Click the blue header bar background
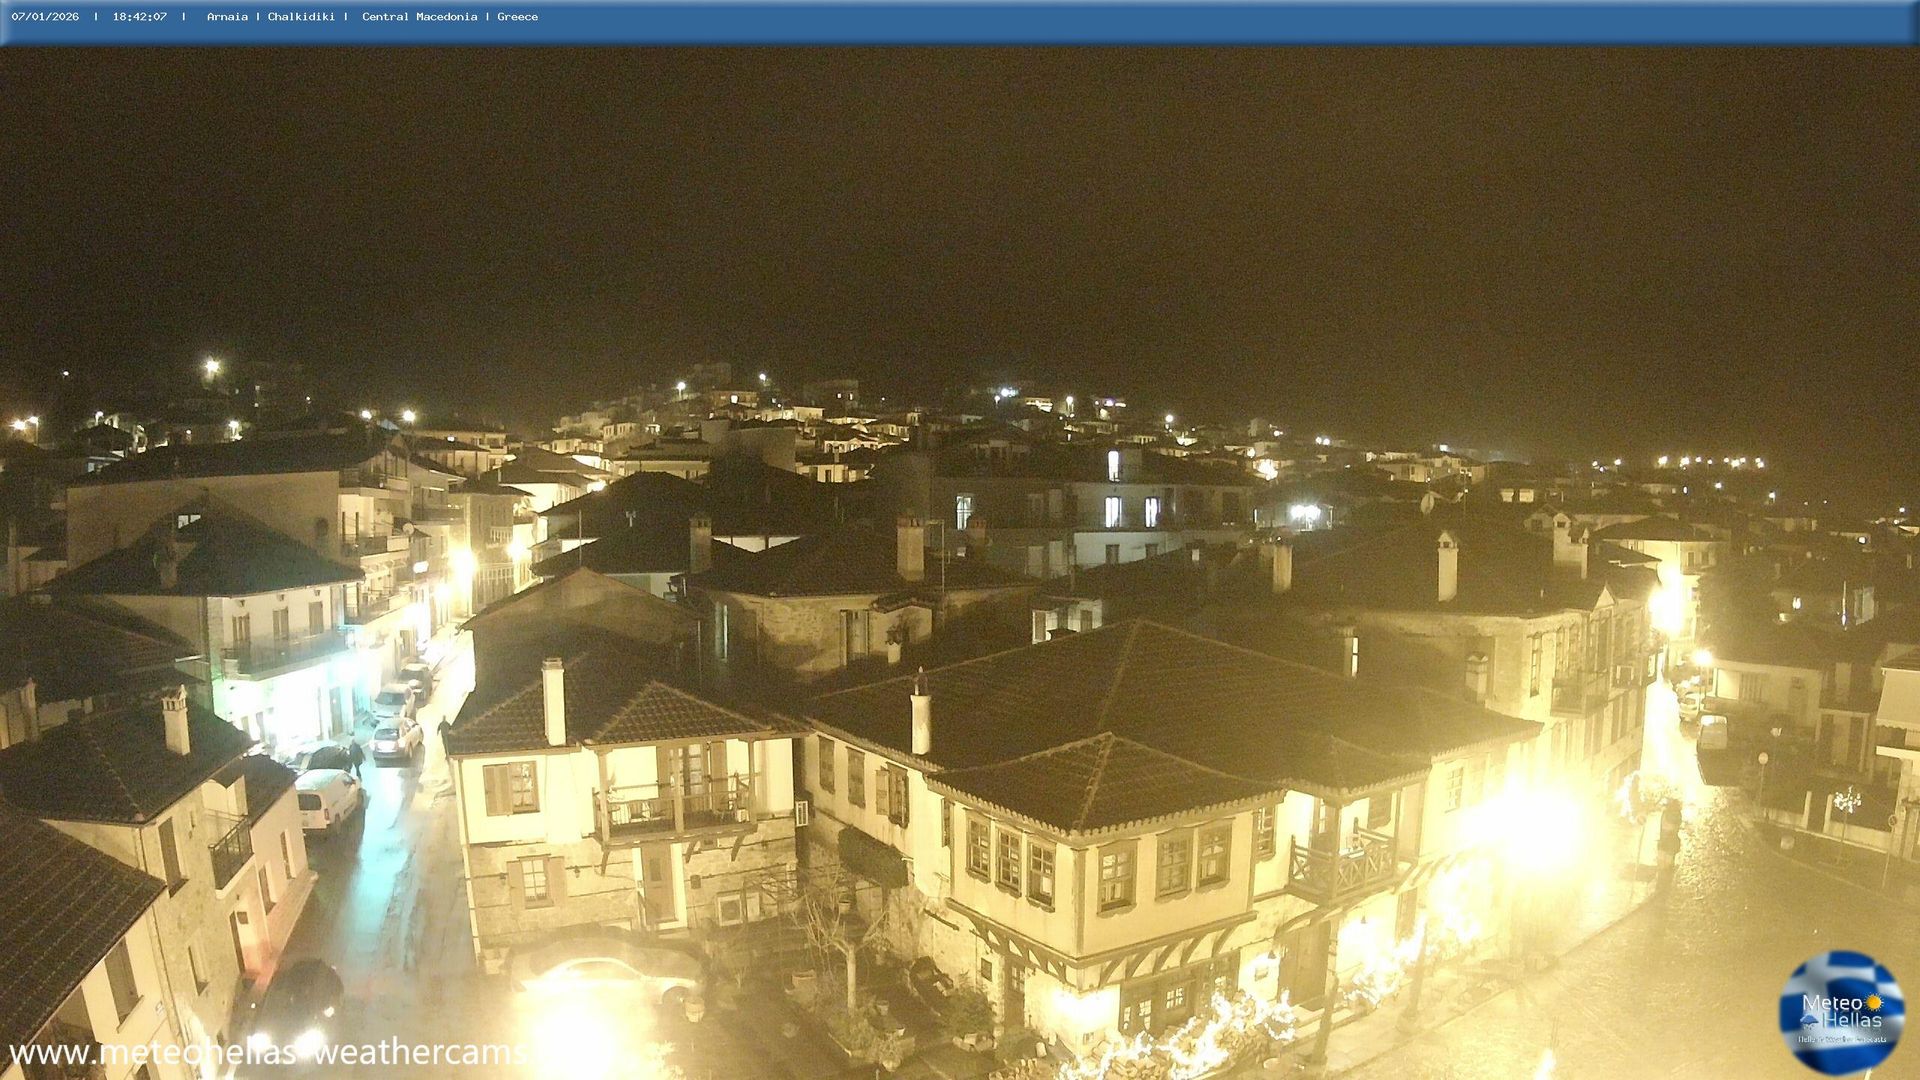The width and height of the screenshot is (1920, 1080). 1200,20
